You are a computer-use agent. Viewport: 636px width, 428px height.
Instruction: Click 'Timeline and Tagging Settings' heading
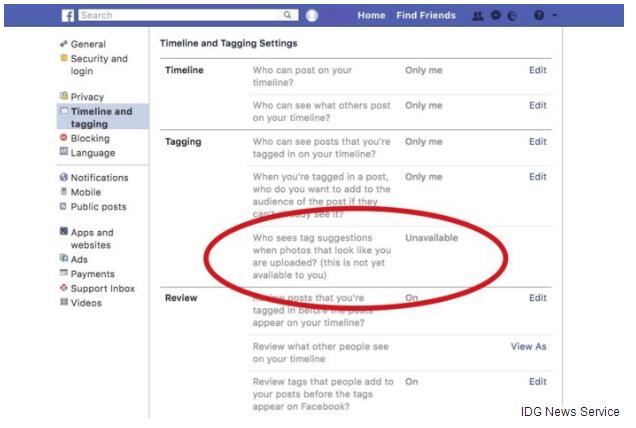point(228,43)
